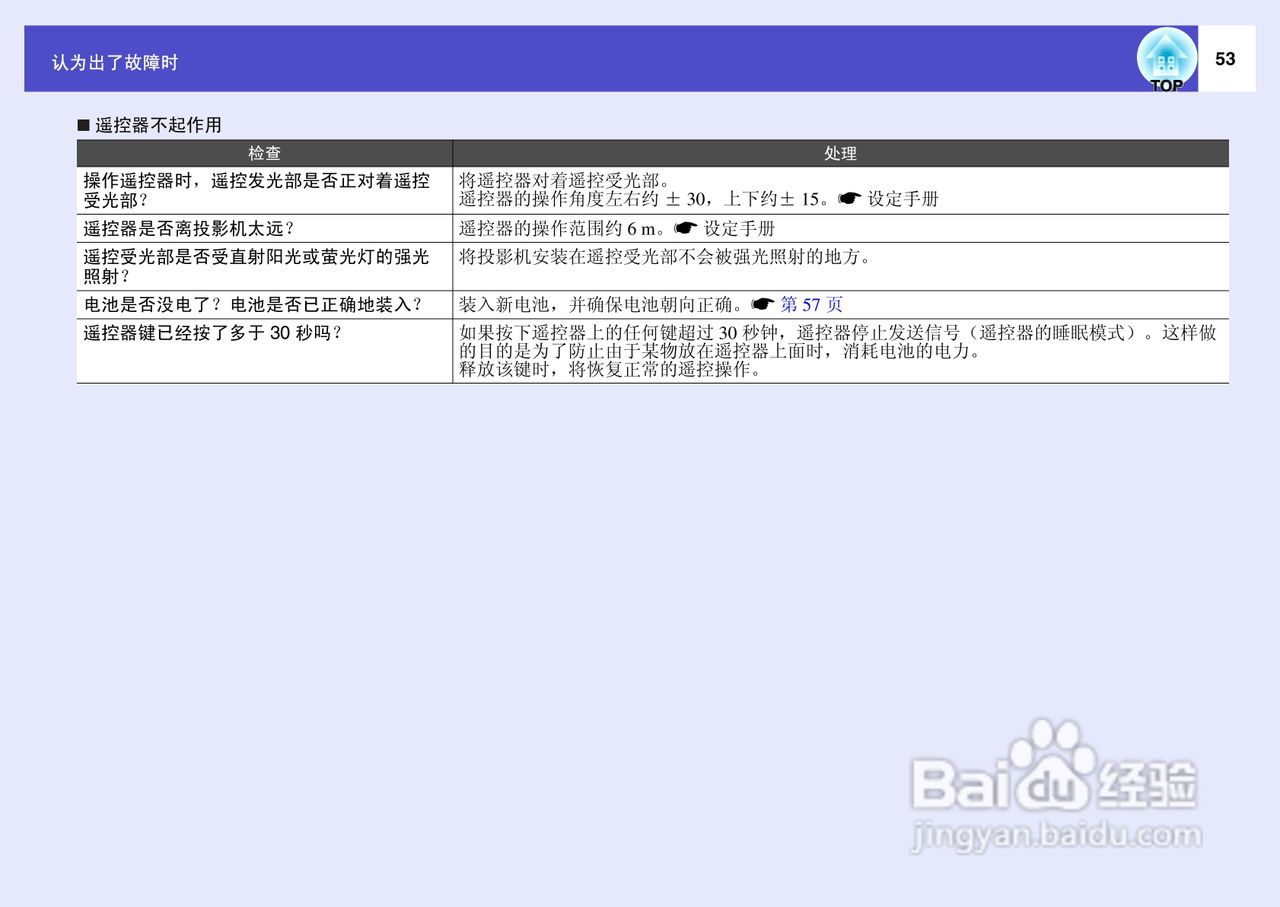
Task: Select the cell 遥控器是否离投影机太远？
Action: pyautogui.click(x=265, y=228)
